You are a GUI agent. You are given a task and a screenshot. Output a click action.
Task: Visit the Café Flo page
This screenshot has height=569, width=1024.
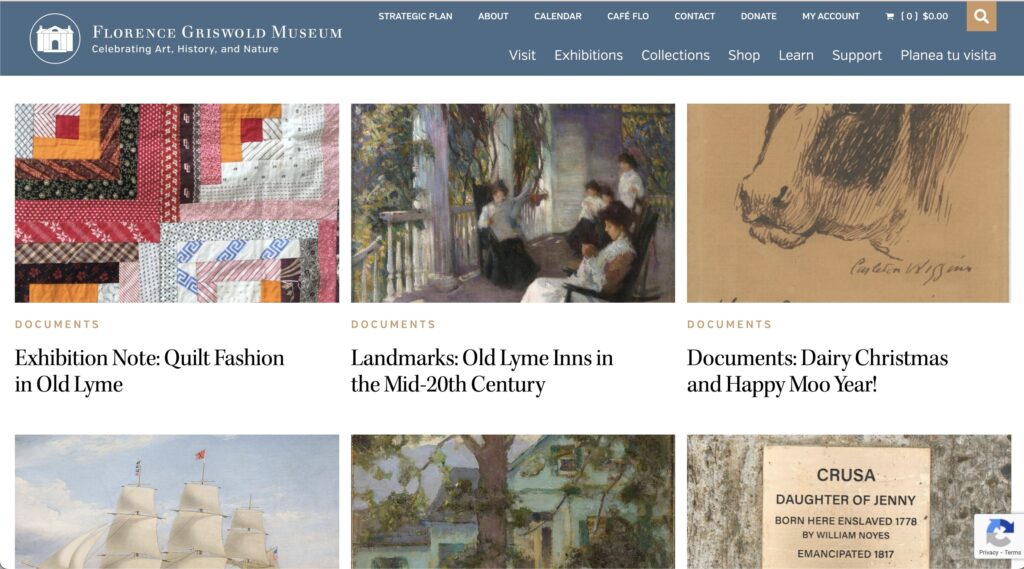coord(628,16)
